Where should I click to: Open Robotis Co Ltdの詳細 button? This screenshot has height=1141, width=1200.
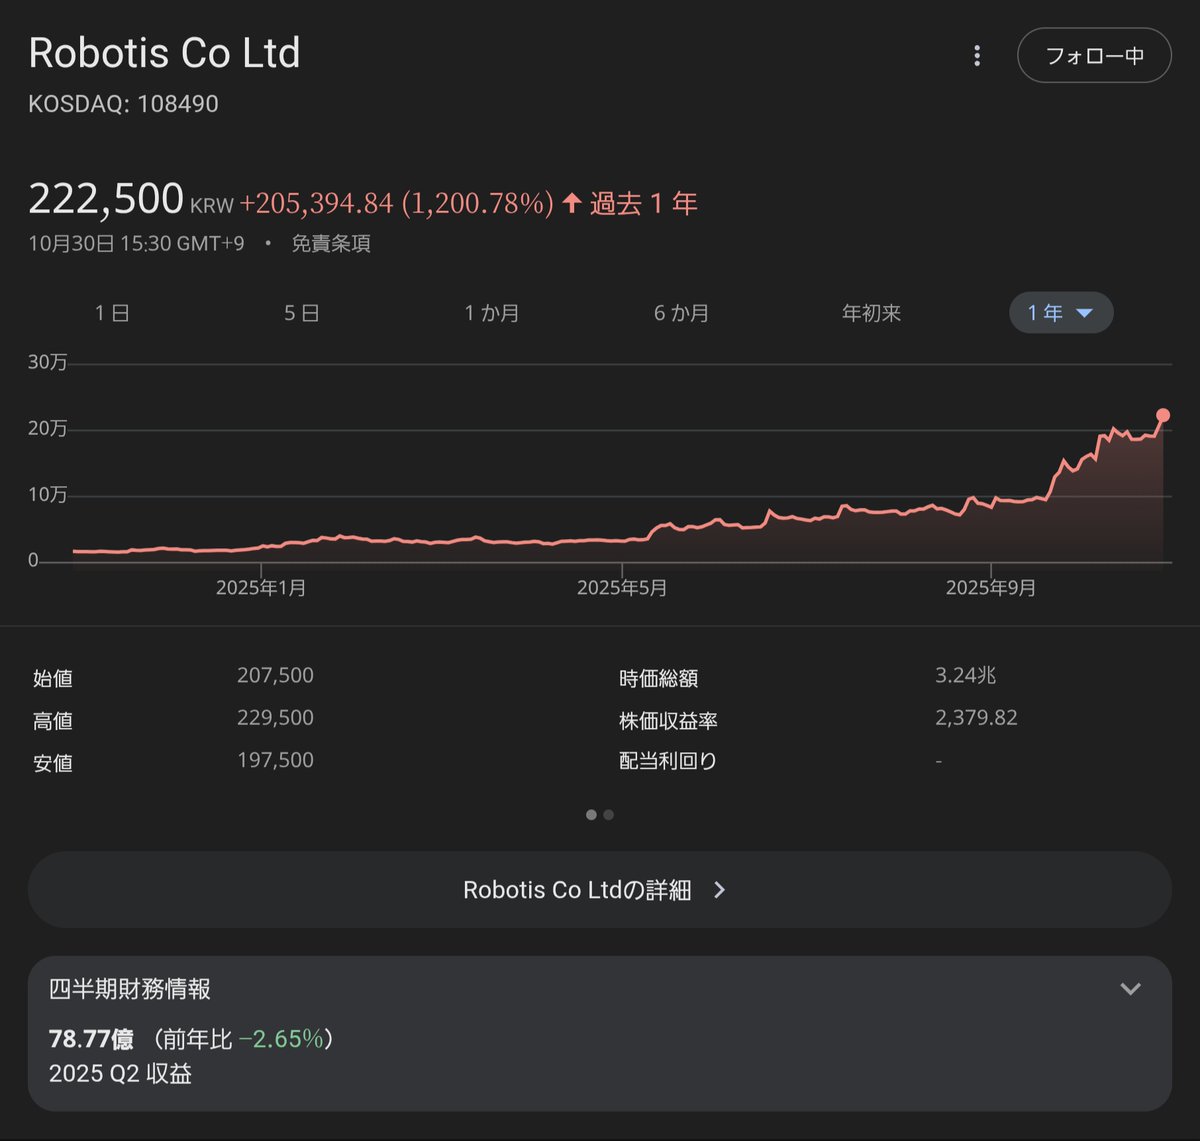pyautogui.click(x=599, y=889)
